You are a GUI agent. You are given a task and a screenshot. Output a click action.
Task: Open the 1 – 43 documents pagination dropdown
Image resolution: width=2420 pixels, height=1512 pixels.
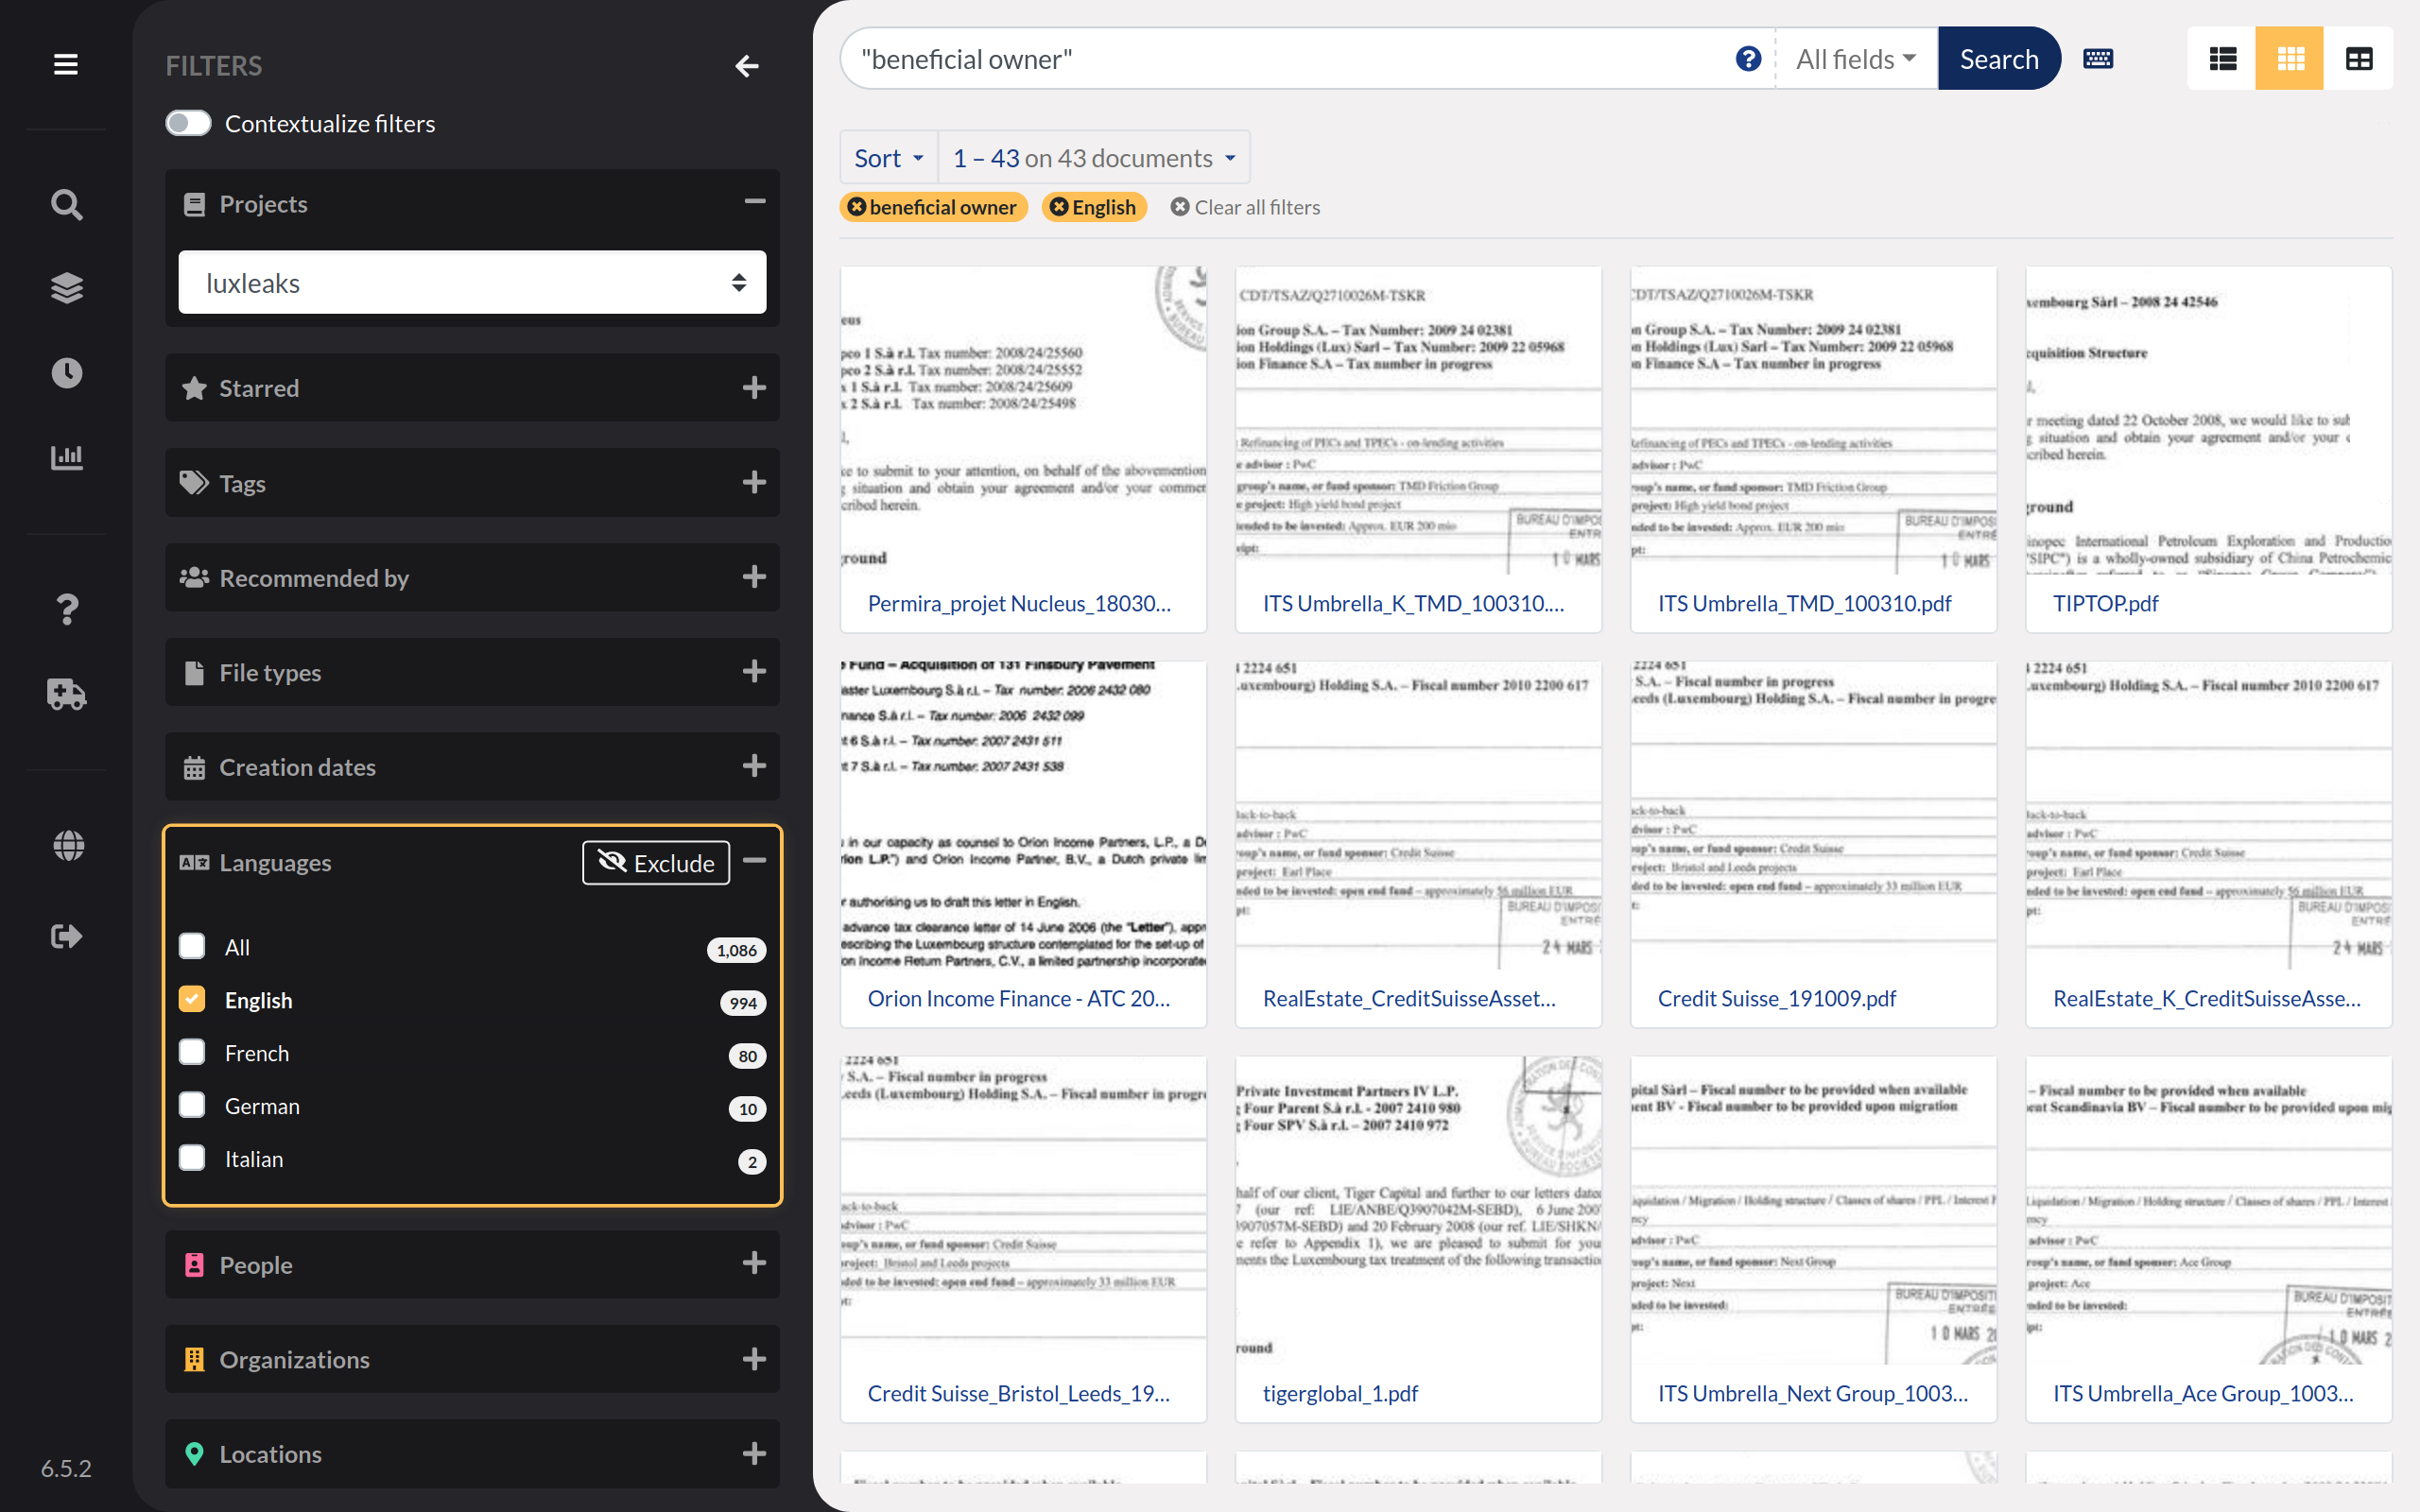(1094, 158)
